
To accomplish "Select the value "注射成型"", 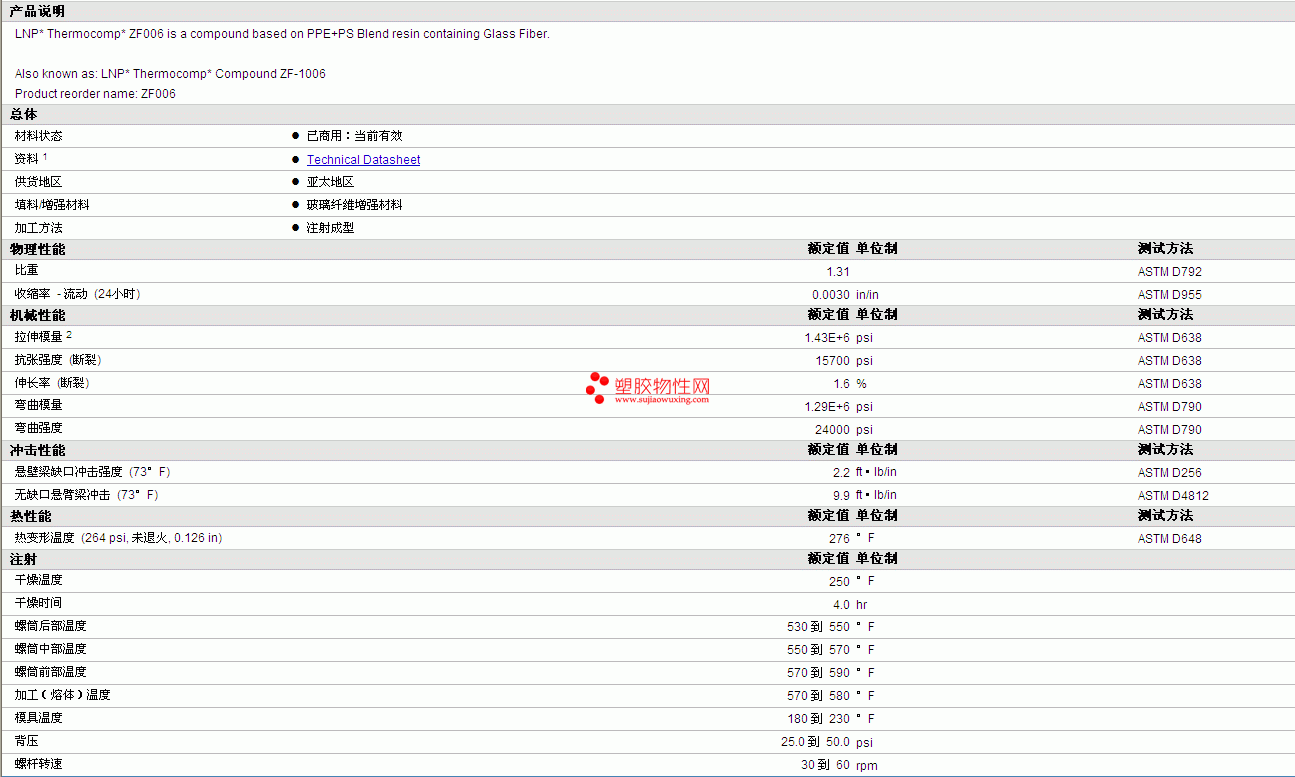I will (x=330, y=228).
